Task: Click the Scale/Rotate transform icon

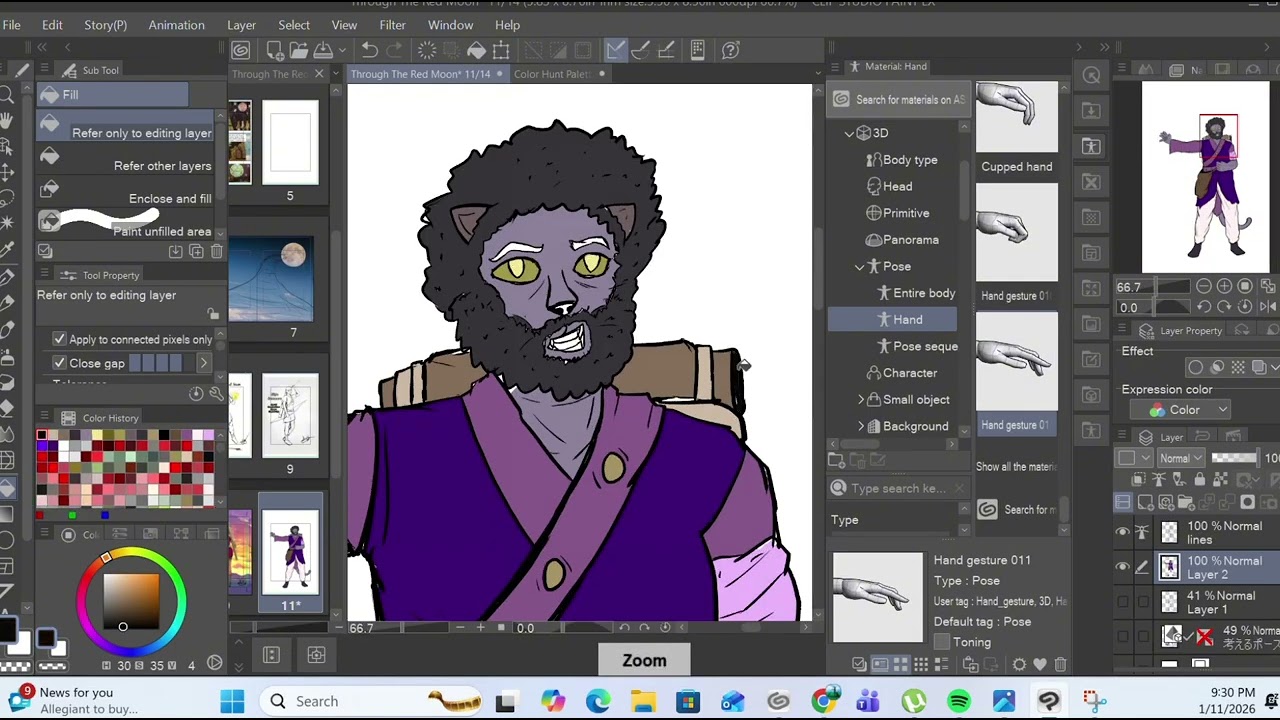Action: [x=501, y=50]
